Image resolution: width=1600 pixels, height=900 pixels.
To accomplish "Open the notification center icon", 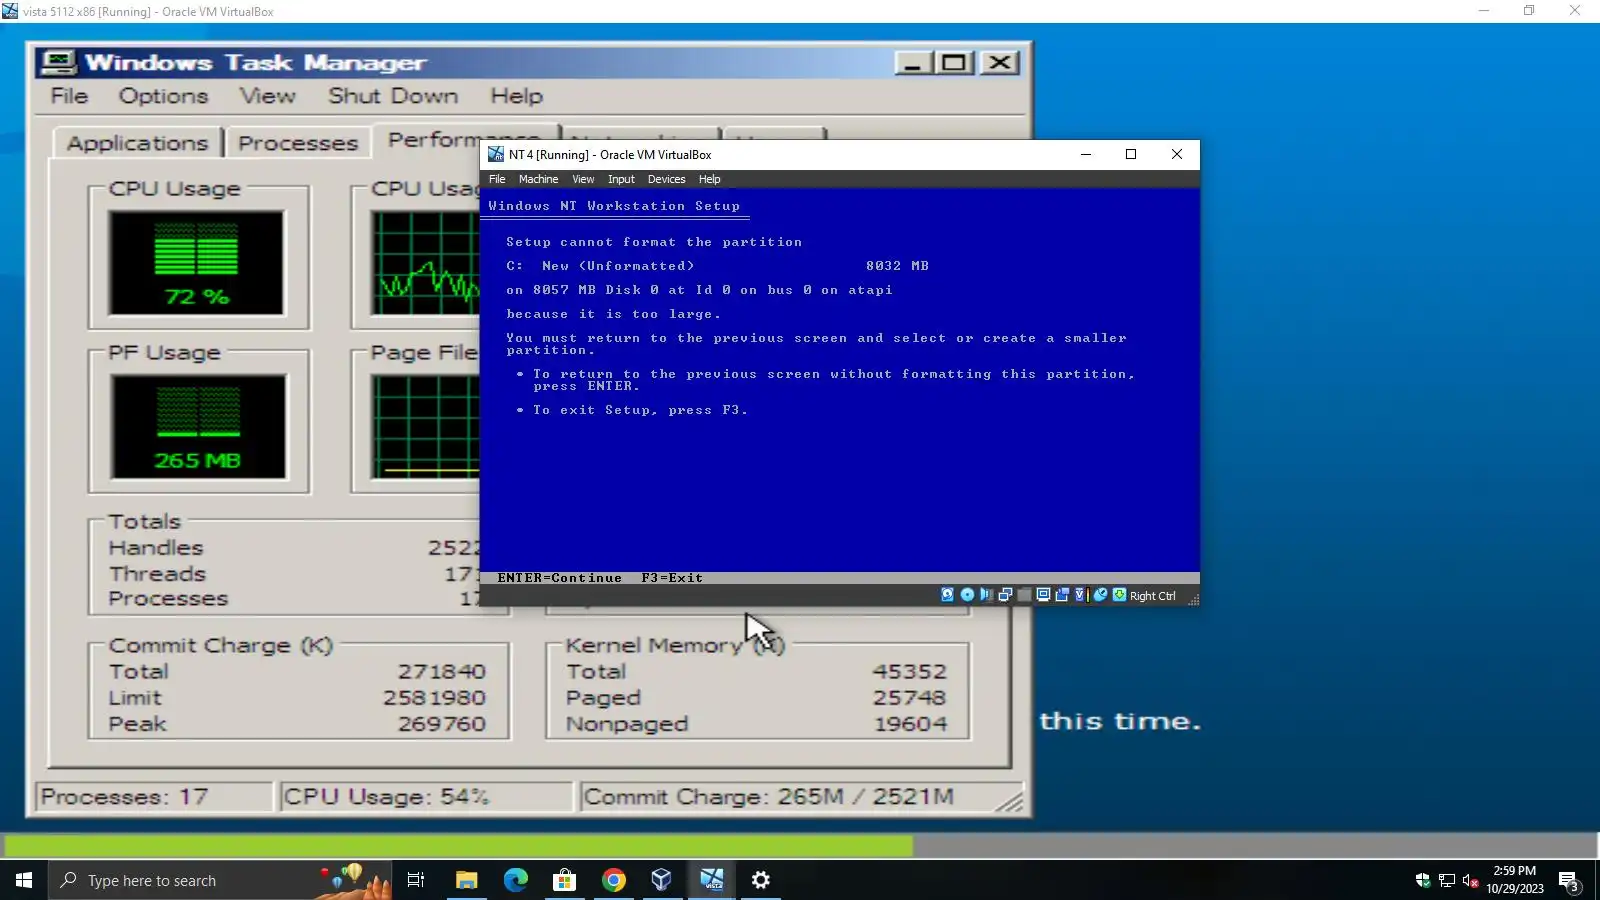I will [x=1569, y=881].
